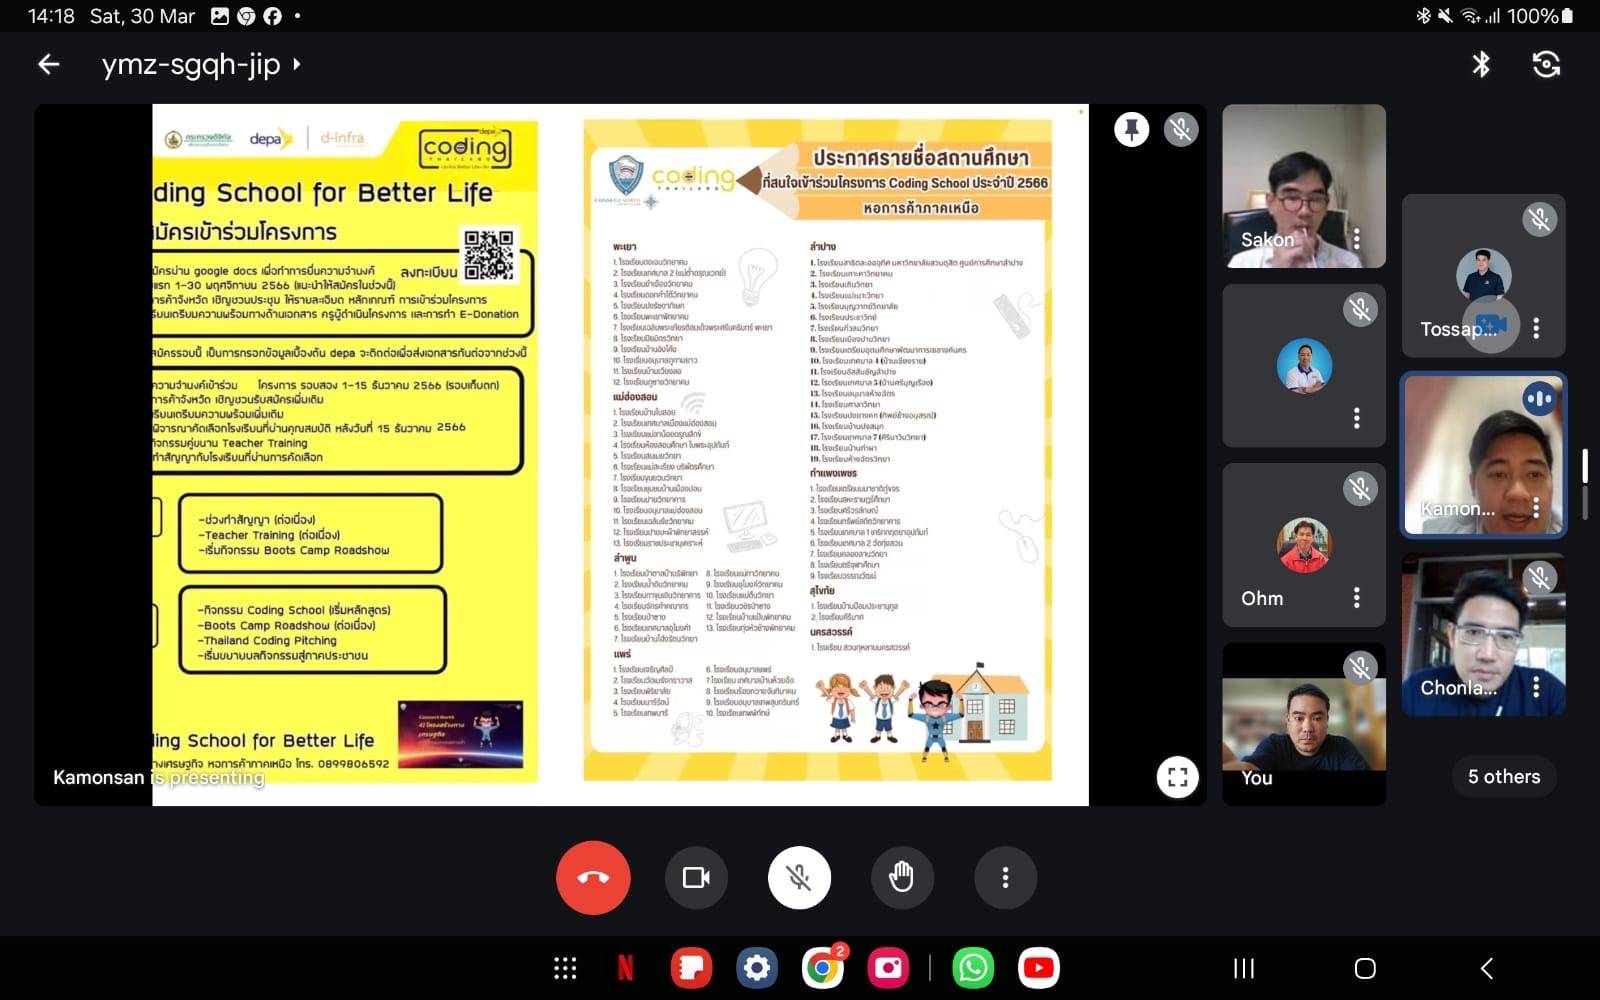Open more options in call controls

coord(1005,878)
